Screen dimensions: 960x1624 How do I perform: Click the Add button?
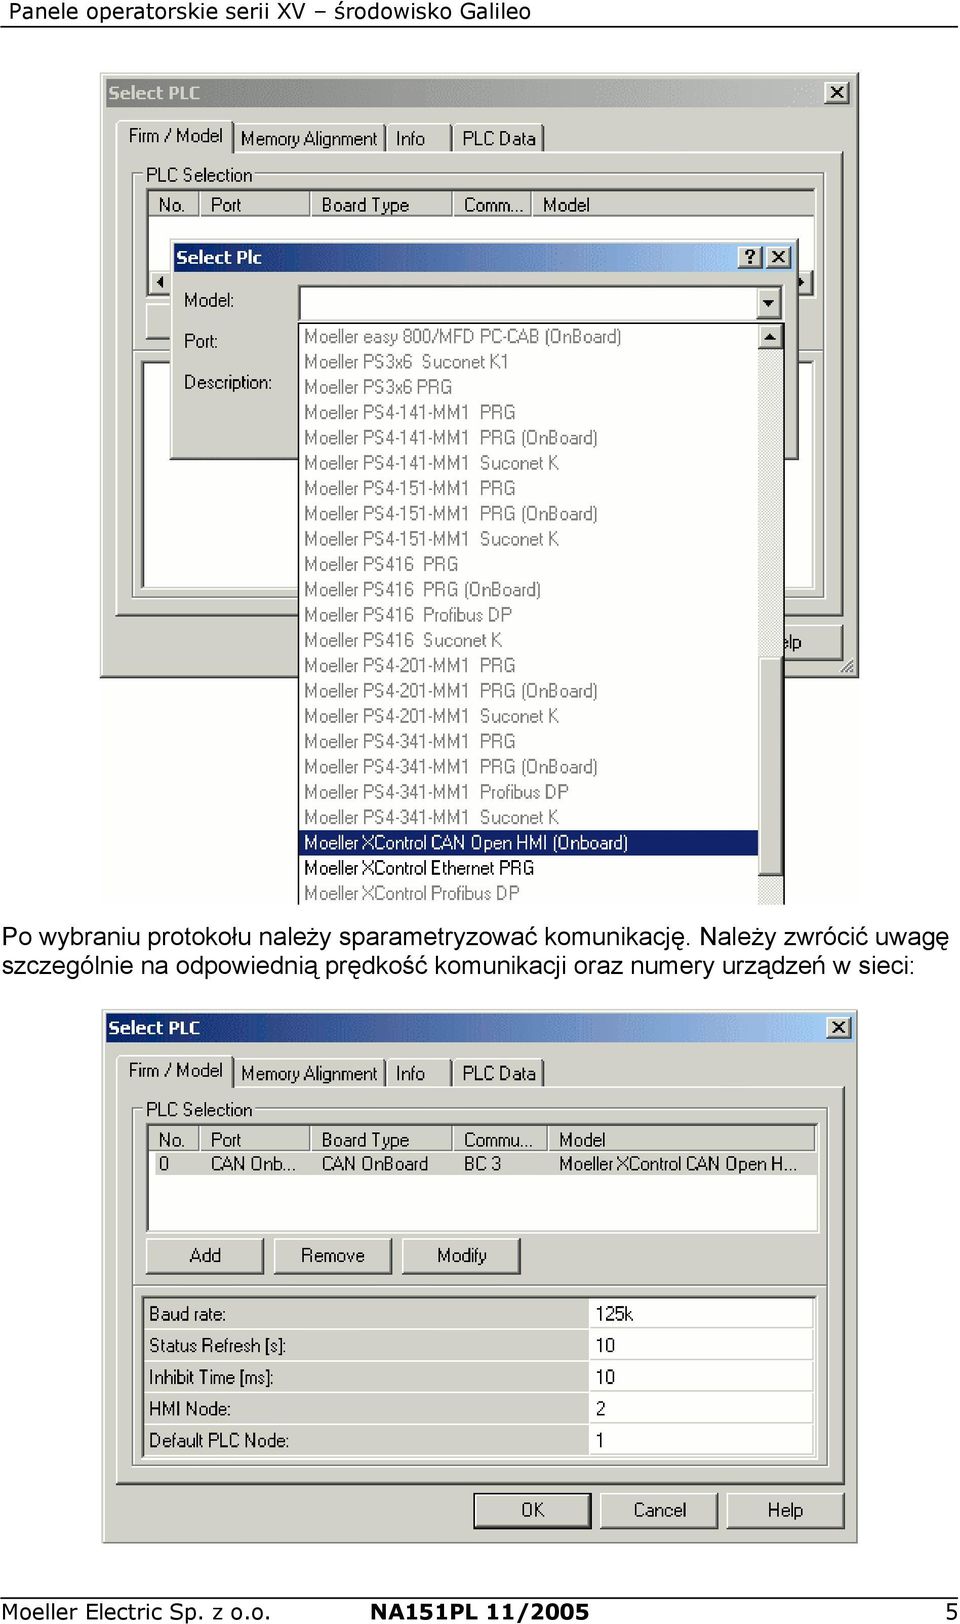(205, 1256)
